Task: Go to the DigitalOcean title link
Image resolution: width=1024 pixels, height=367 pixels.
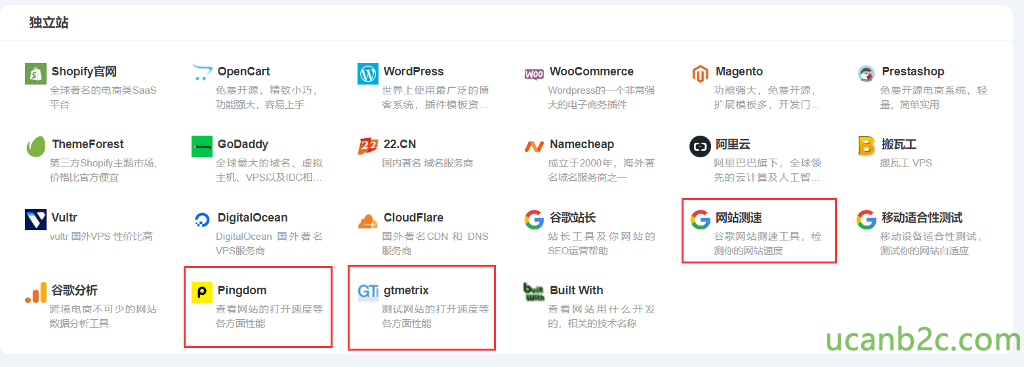Action: click(253, 217)
